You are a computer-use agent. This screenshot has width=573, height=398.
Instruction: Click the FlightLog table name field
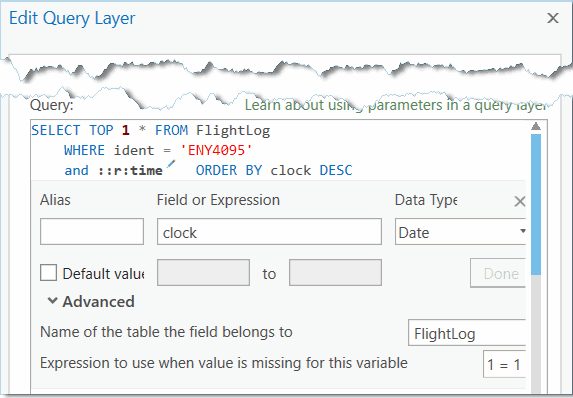467,333
